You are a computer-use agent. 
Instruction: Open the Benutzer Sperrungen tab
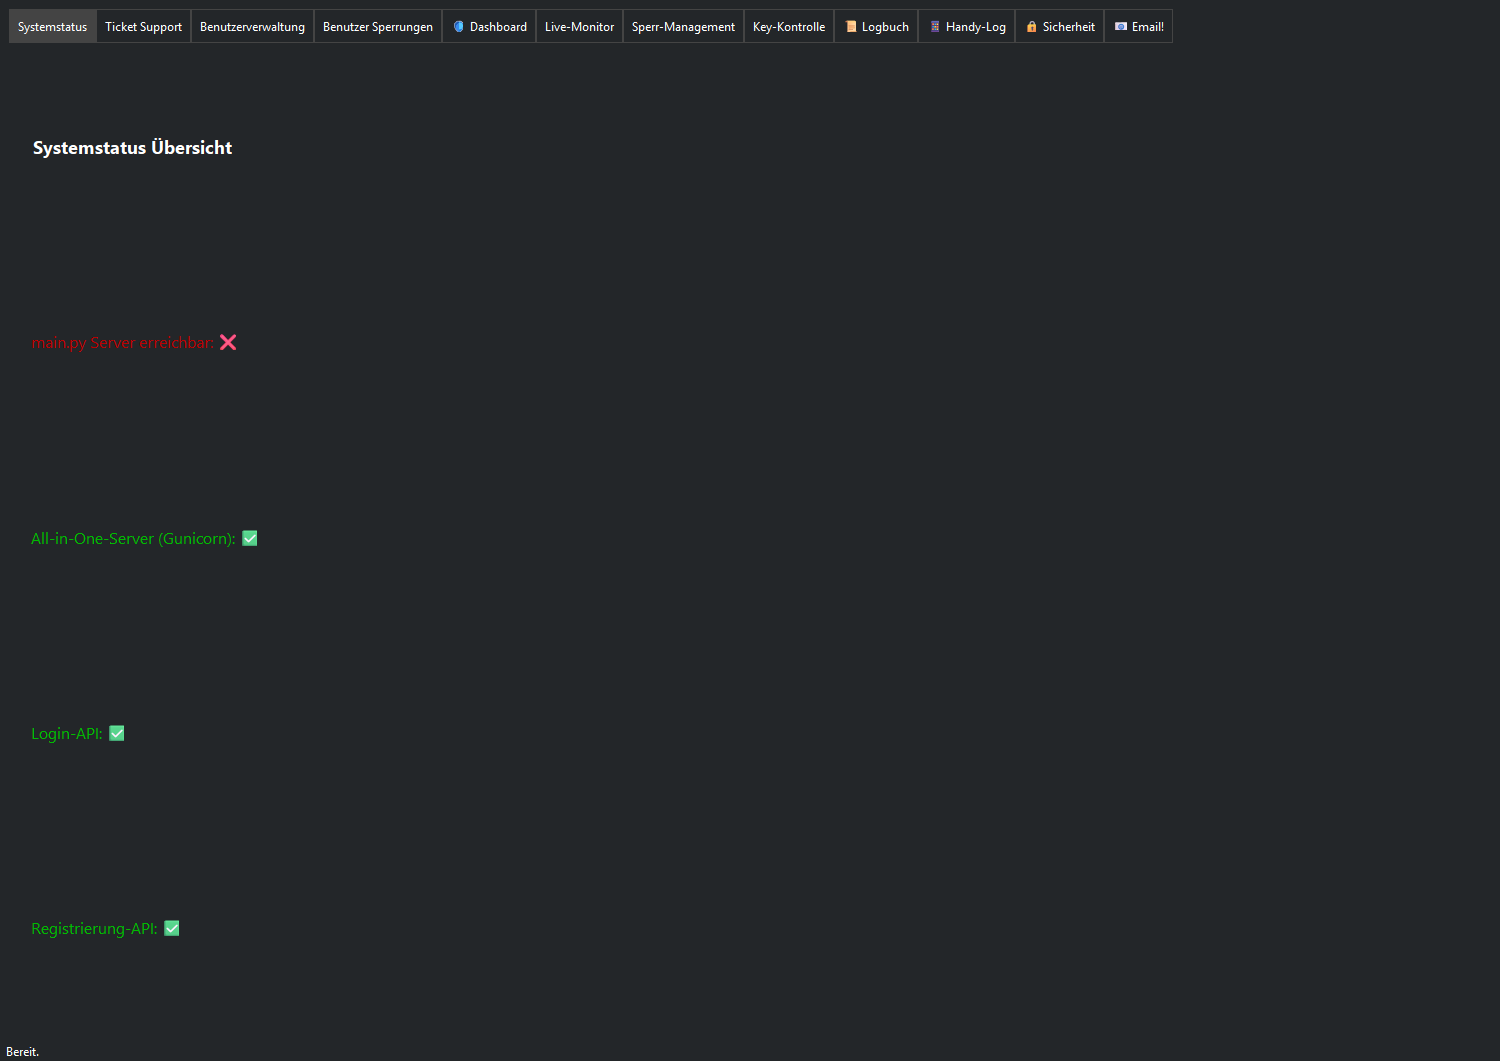377,26
